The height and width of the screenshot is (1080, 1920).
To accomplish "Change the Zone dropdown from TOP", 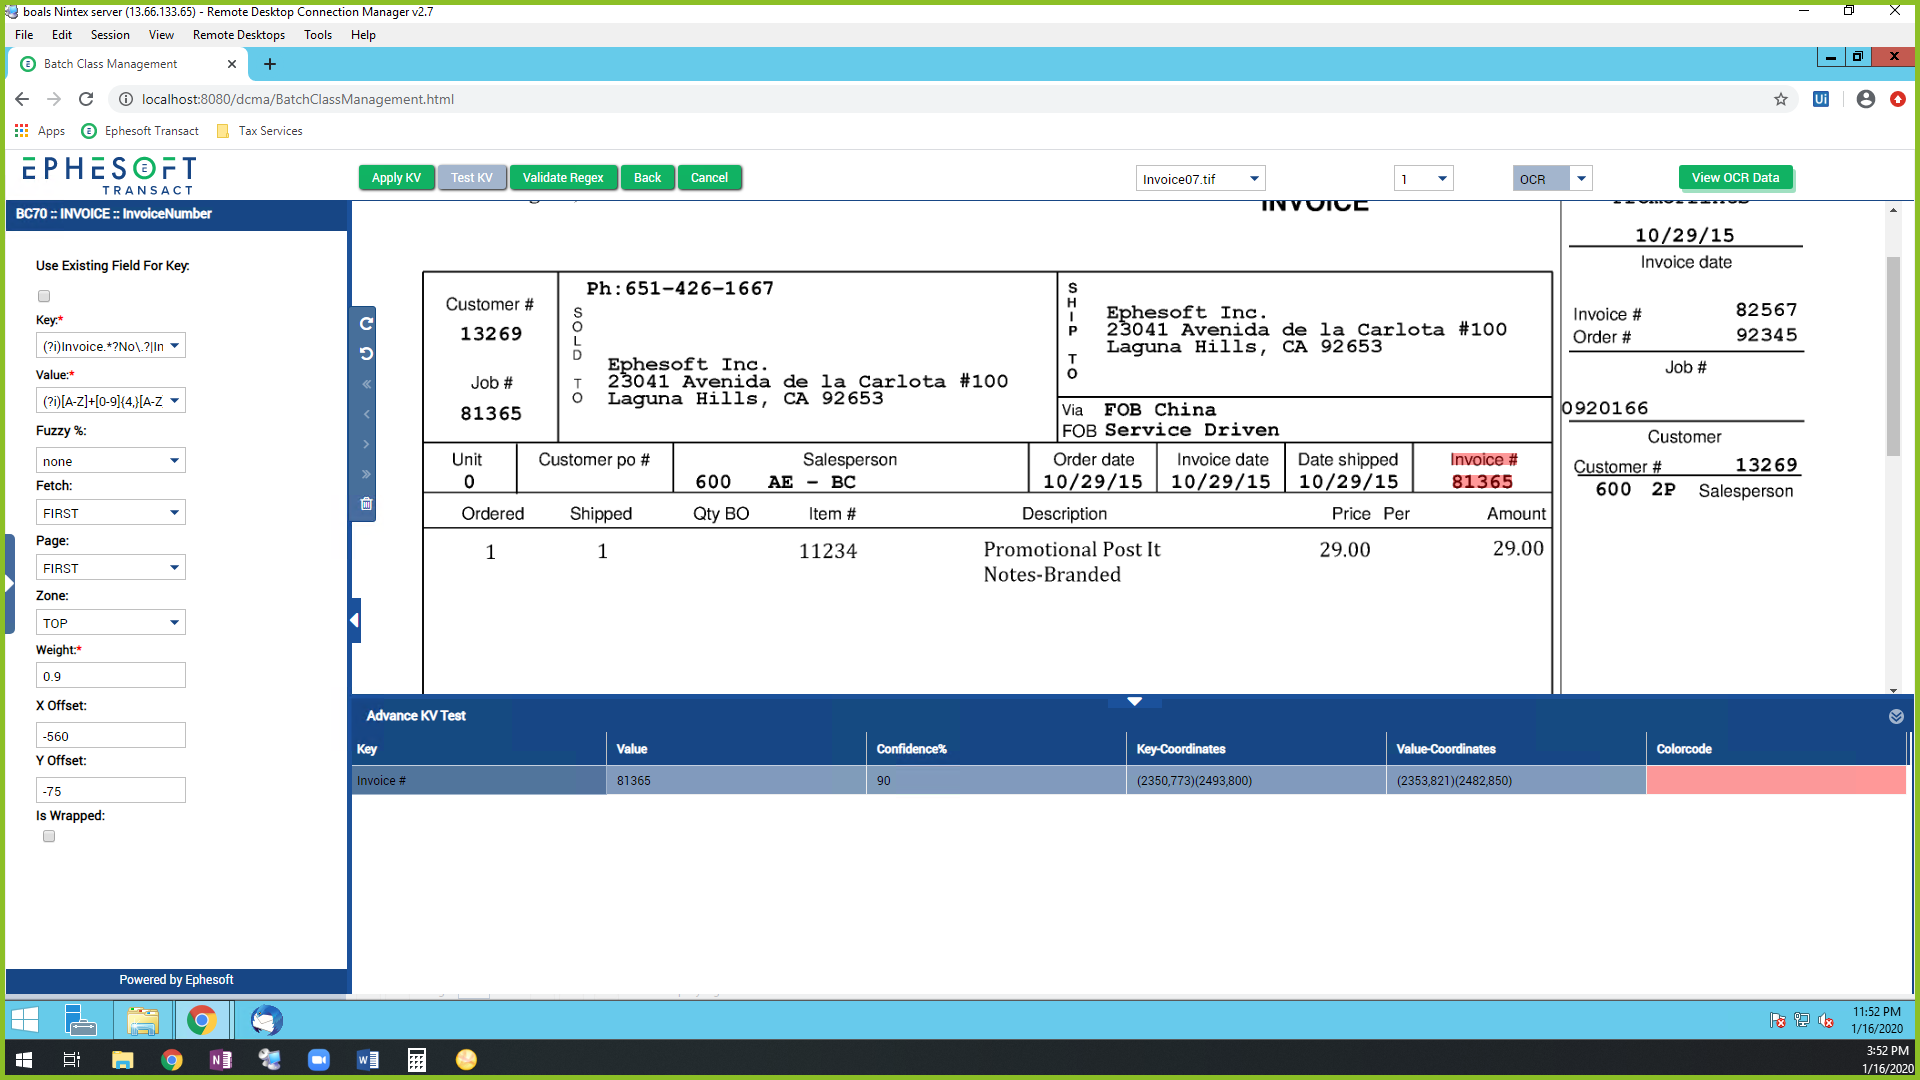I will pyautogui.click(x=110, y=622).
